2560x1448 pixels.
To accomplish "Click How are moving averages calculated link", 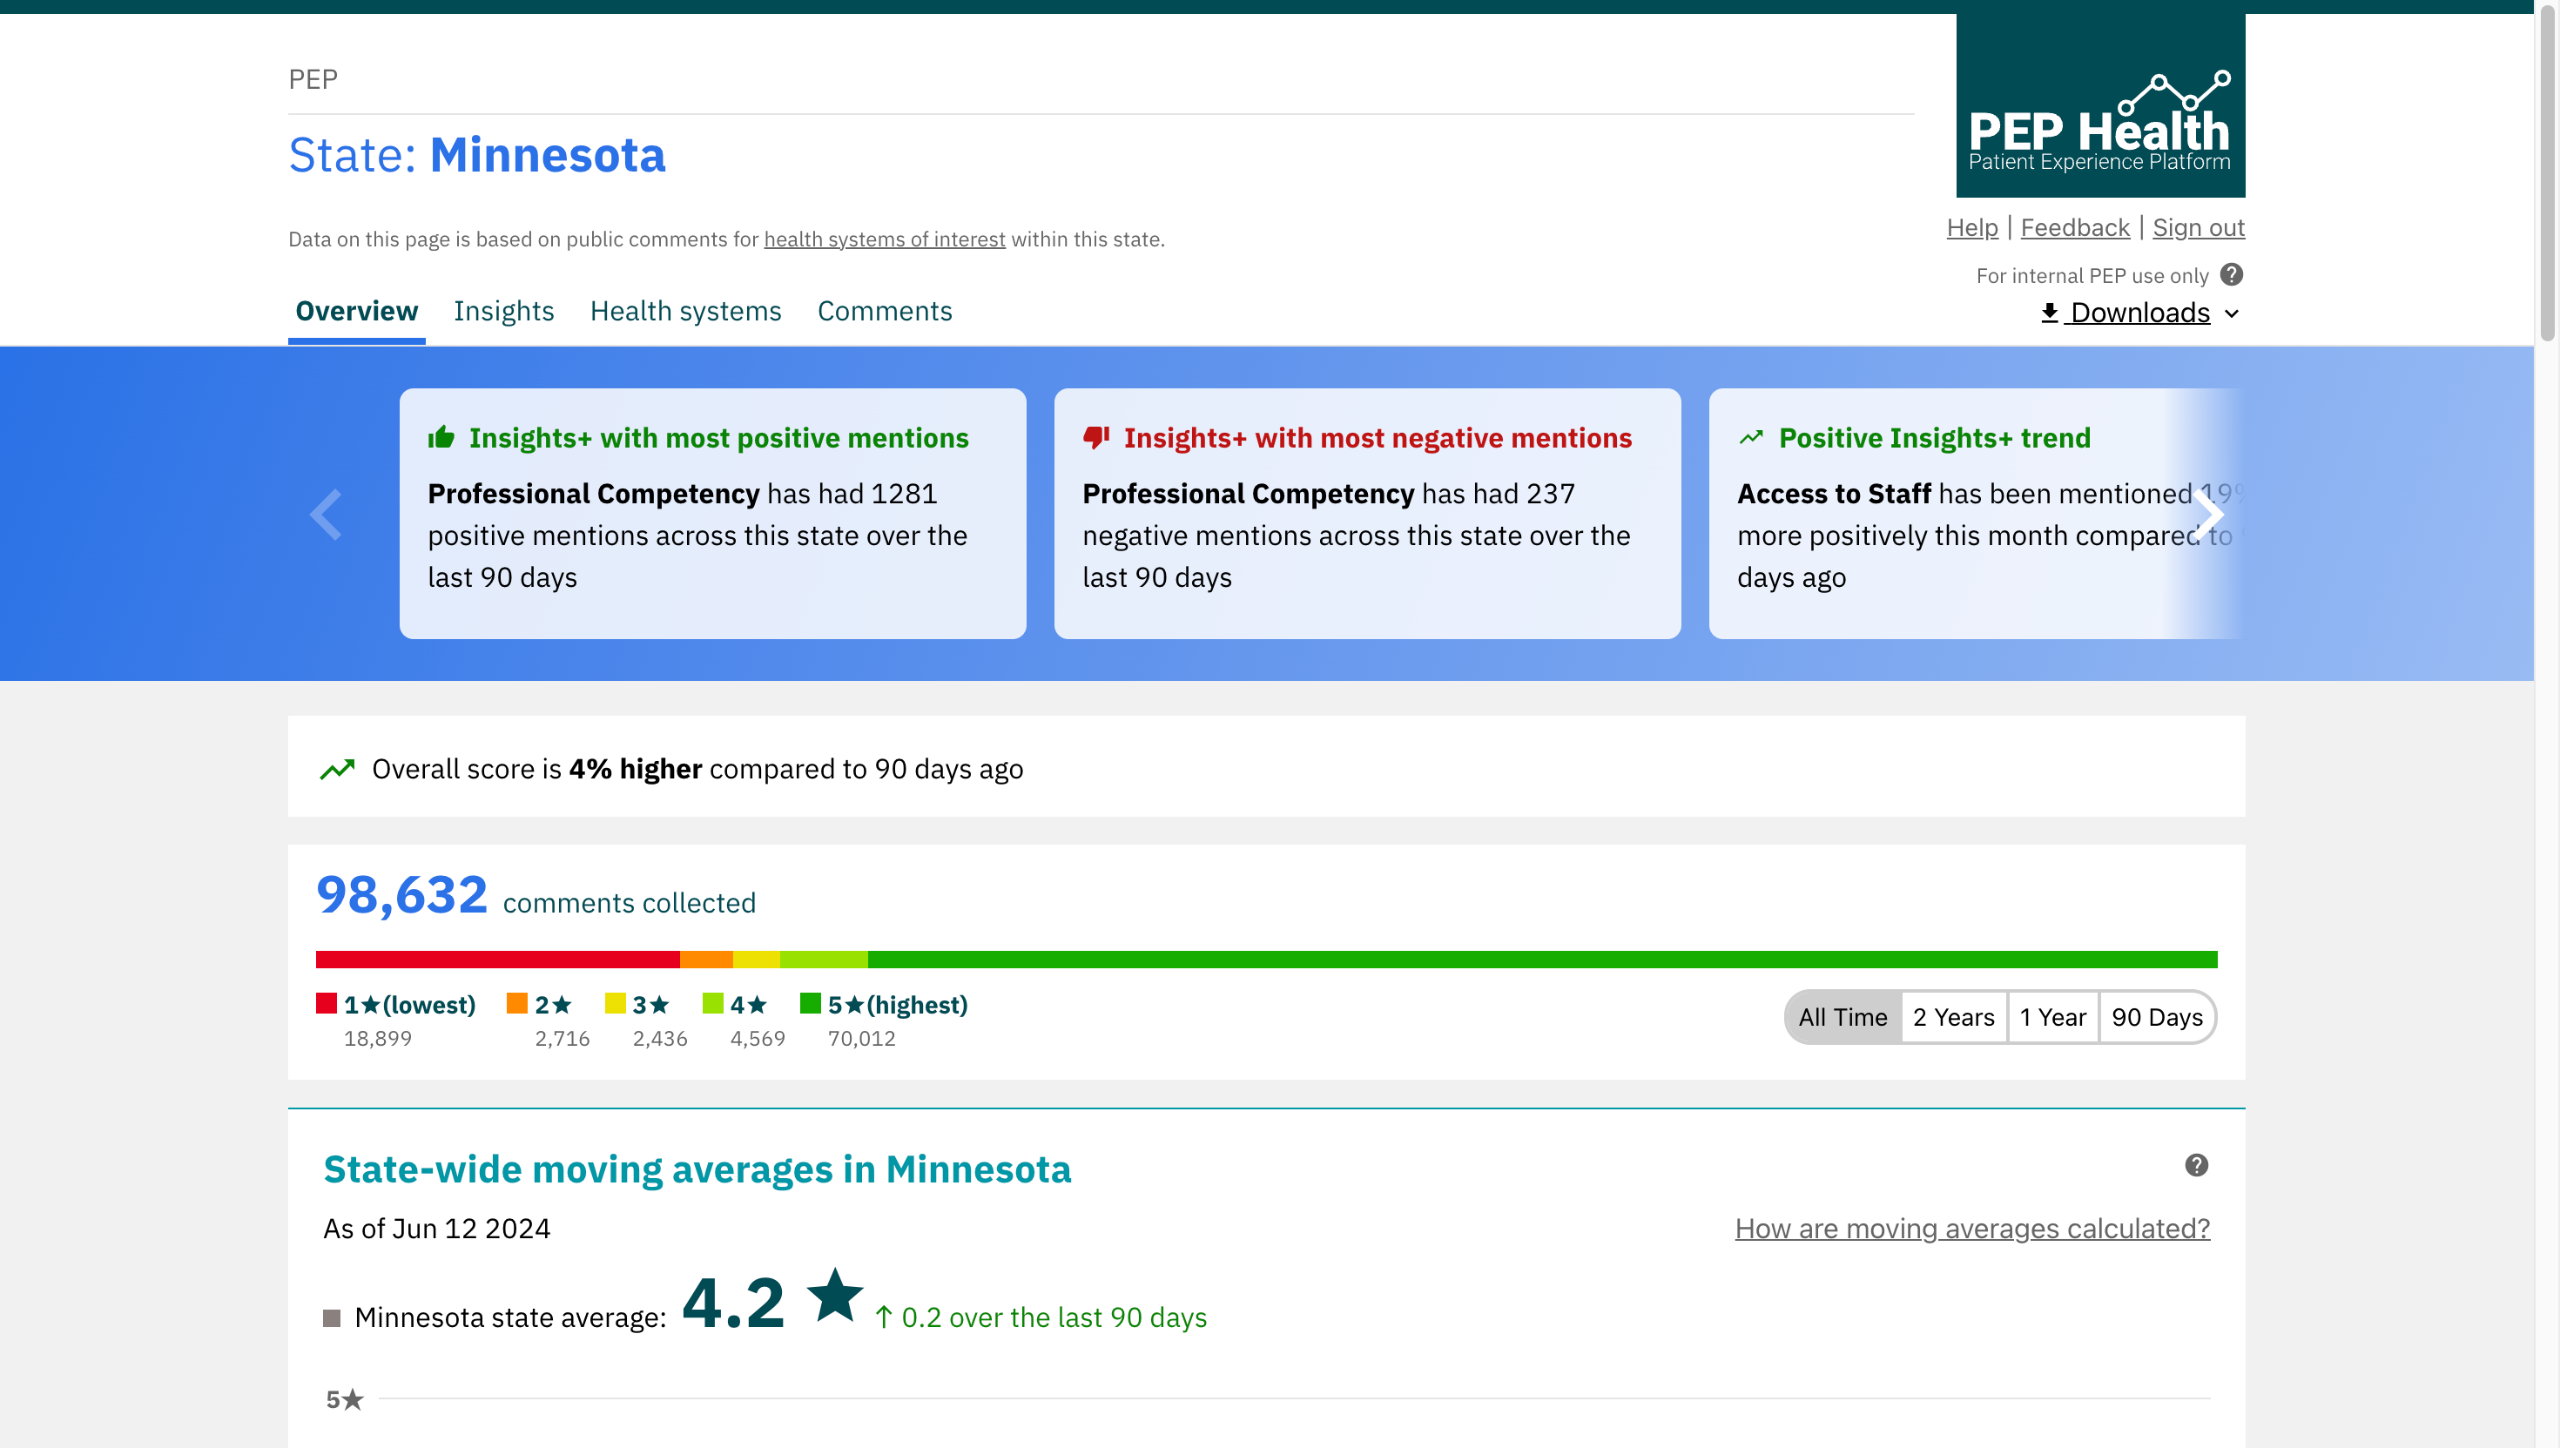I will point(1972,1228).
